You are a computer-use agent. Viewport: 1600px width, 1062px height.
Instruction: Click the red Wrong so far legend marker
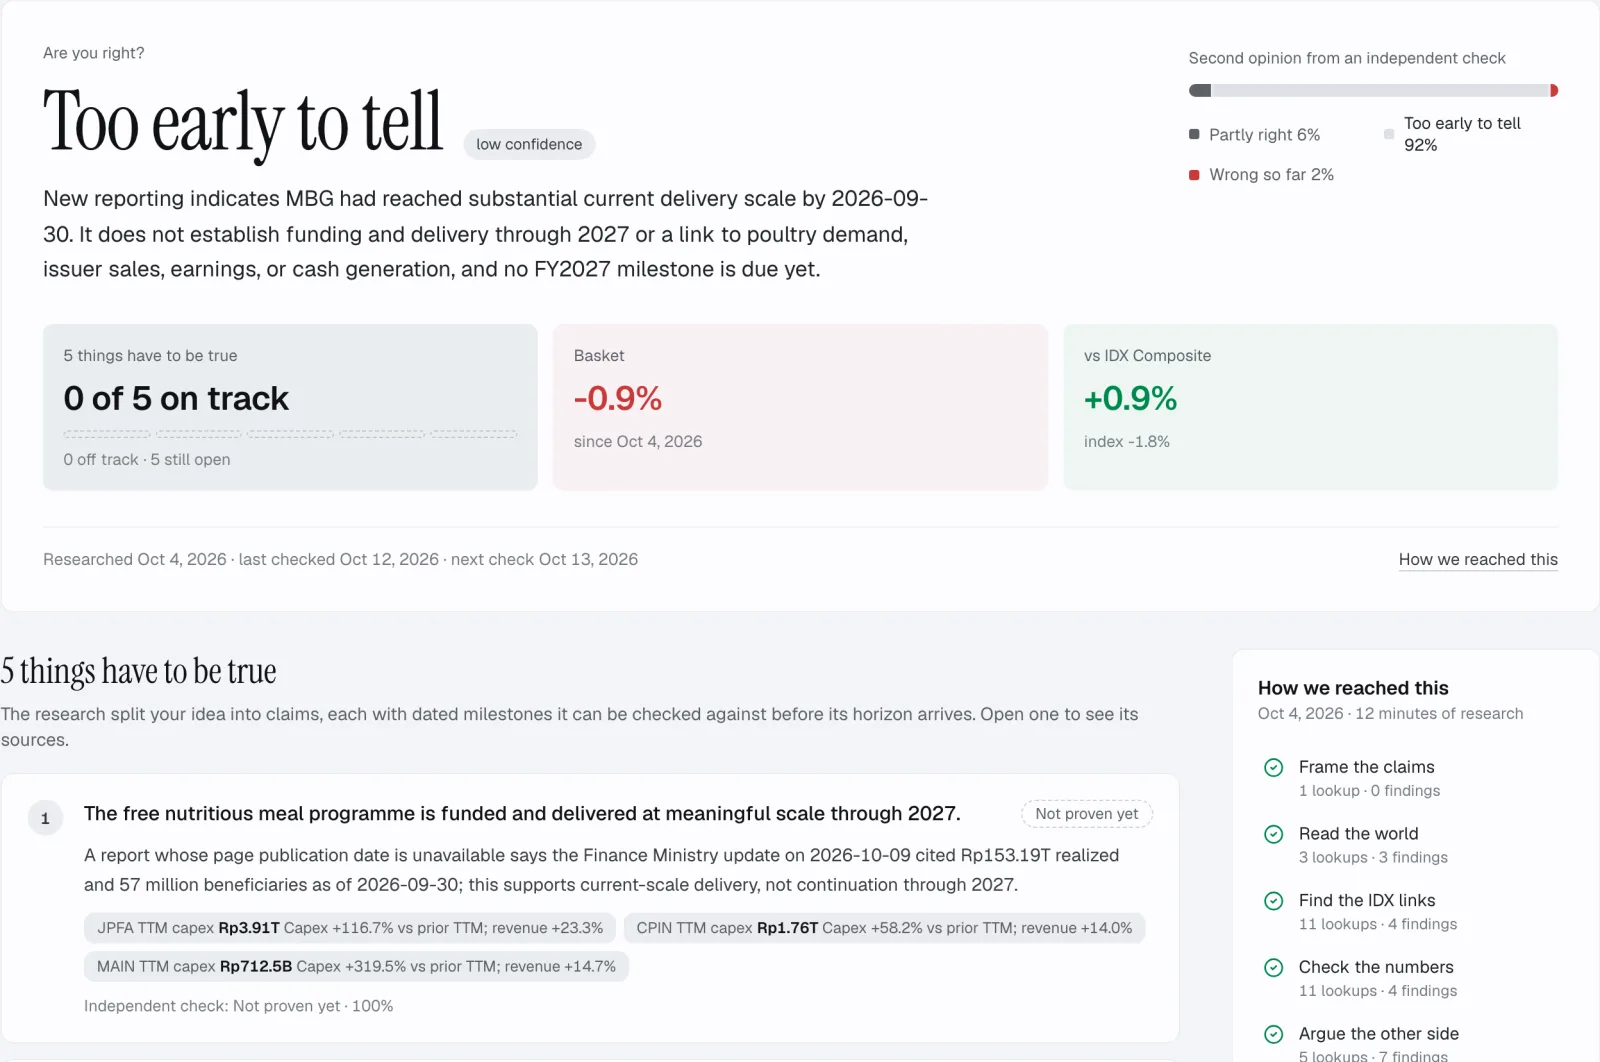(x=1194, y=175)
